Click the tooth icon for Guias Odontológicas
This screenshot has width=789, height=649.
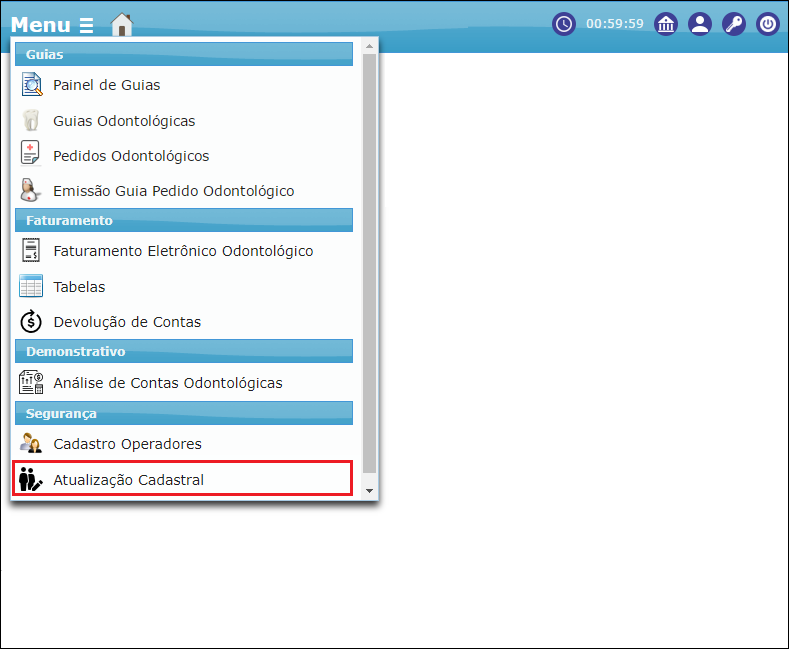click(x=31, y=121)
